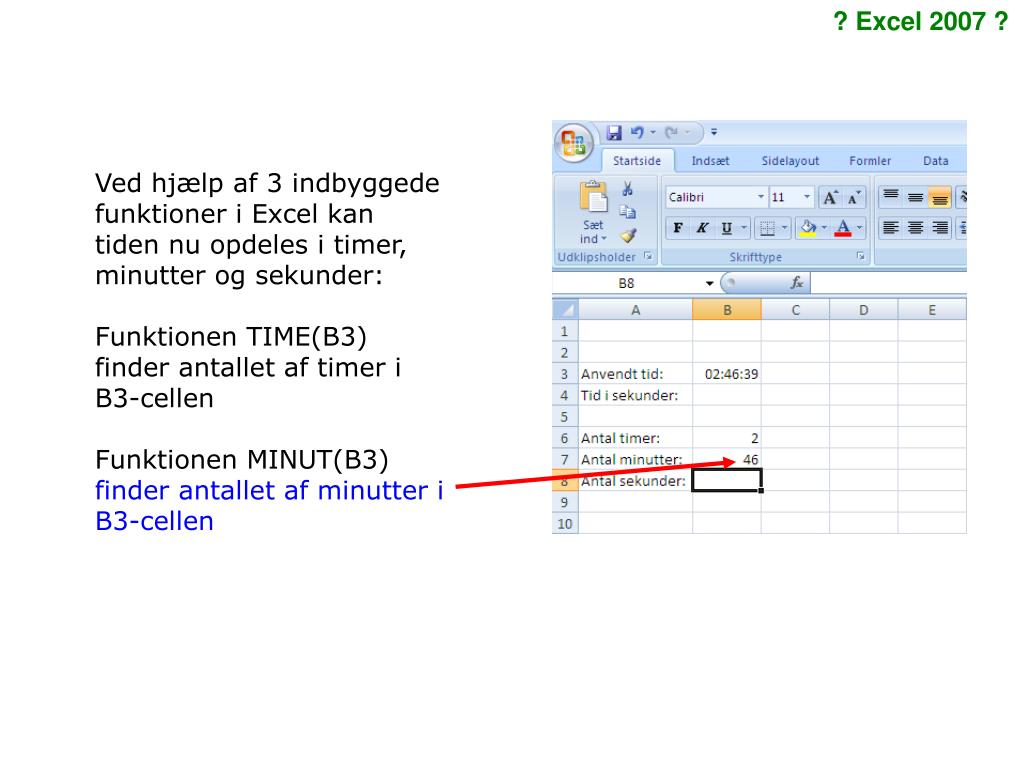Toggle highlighted bottom align button
This screenshot has height=768, width=1024.
940,197
